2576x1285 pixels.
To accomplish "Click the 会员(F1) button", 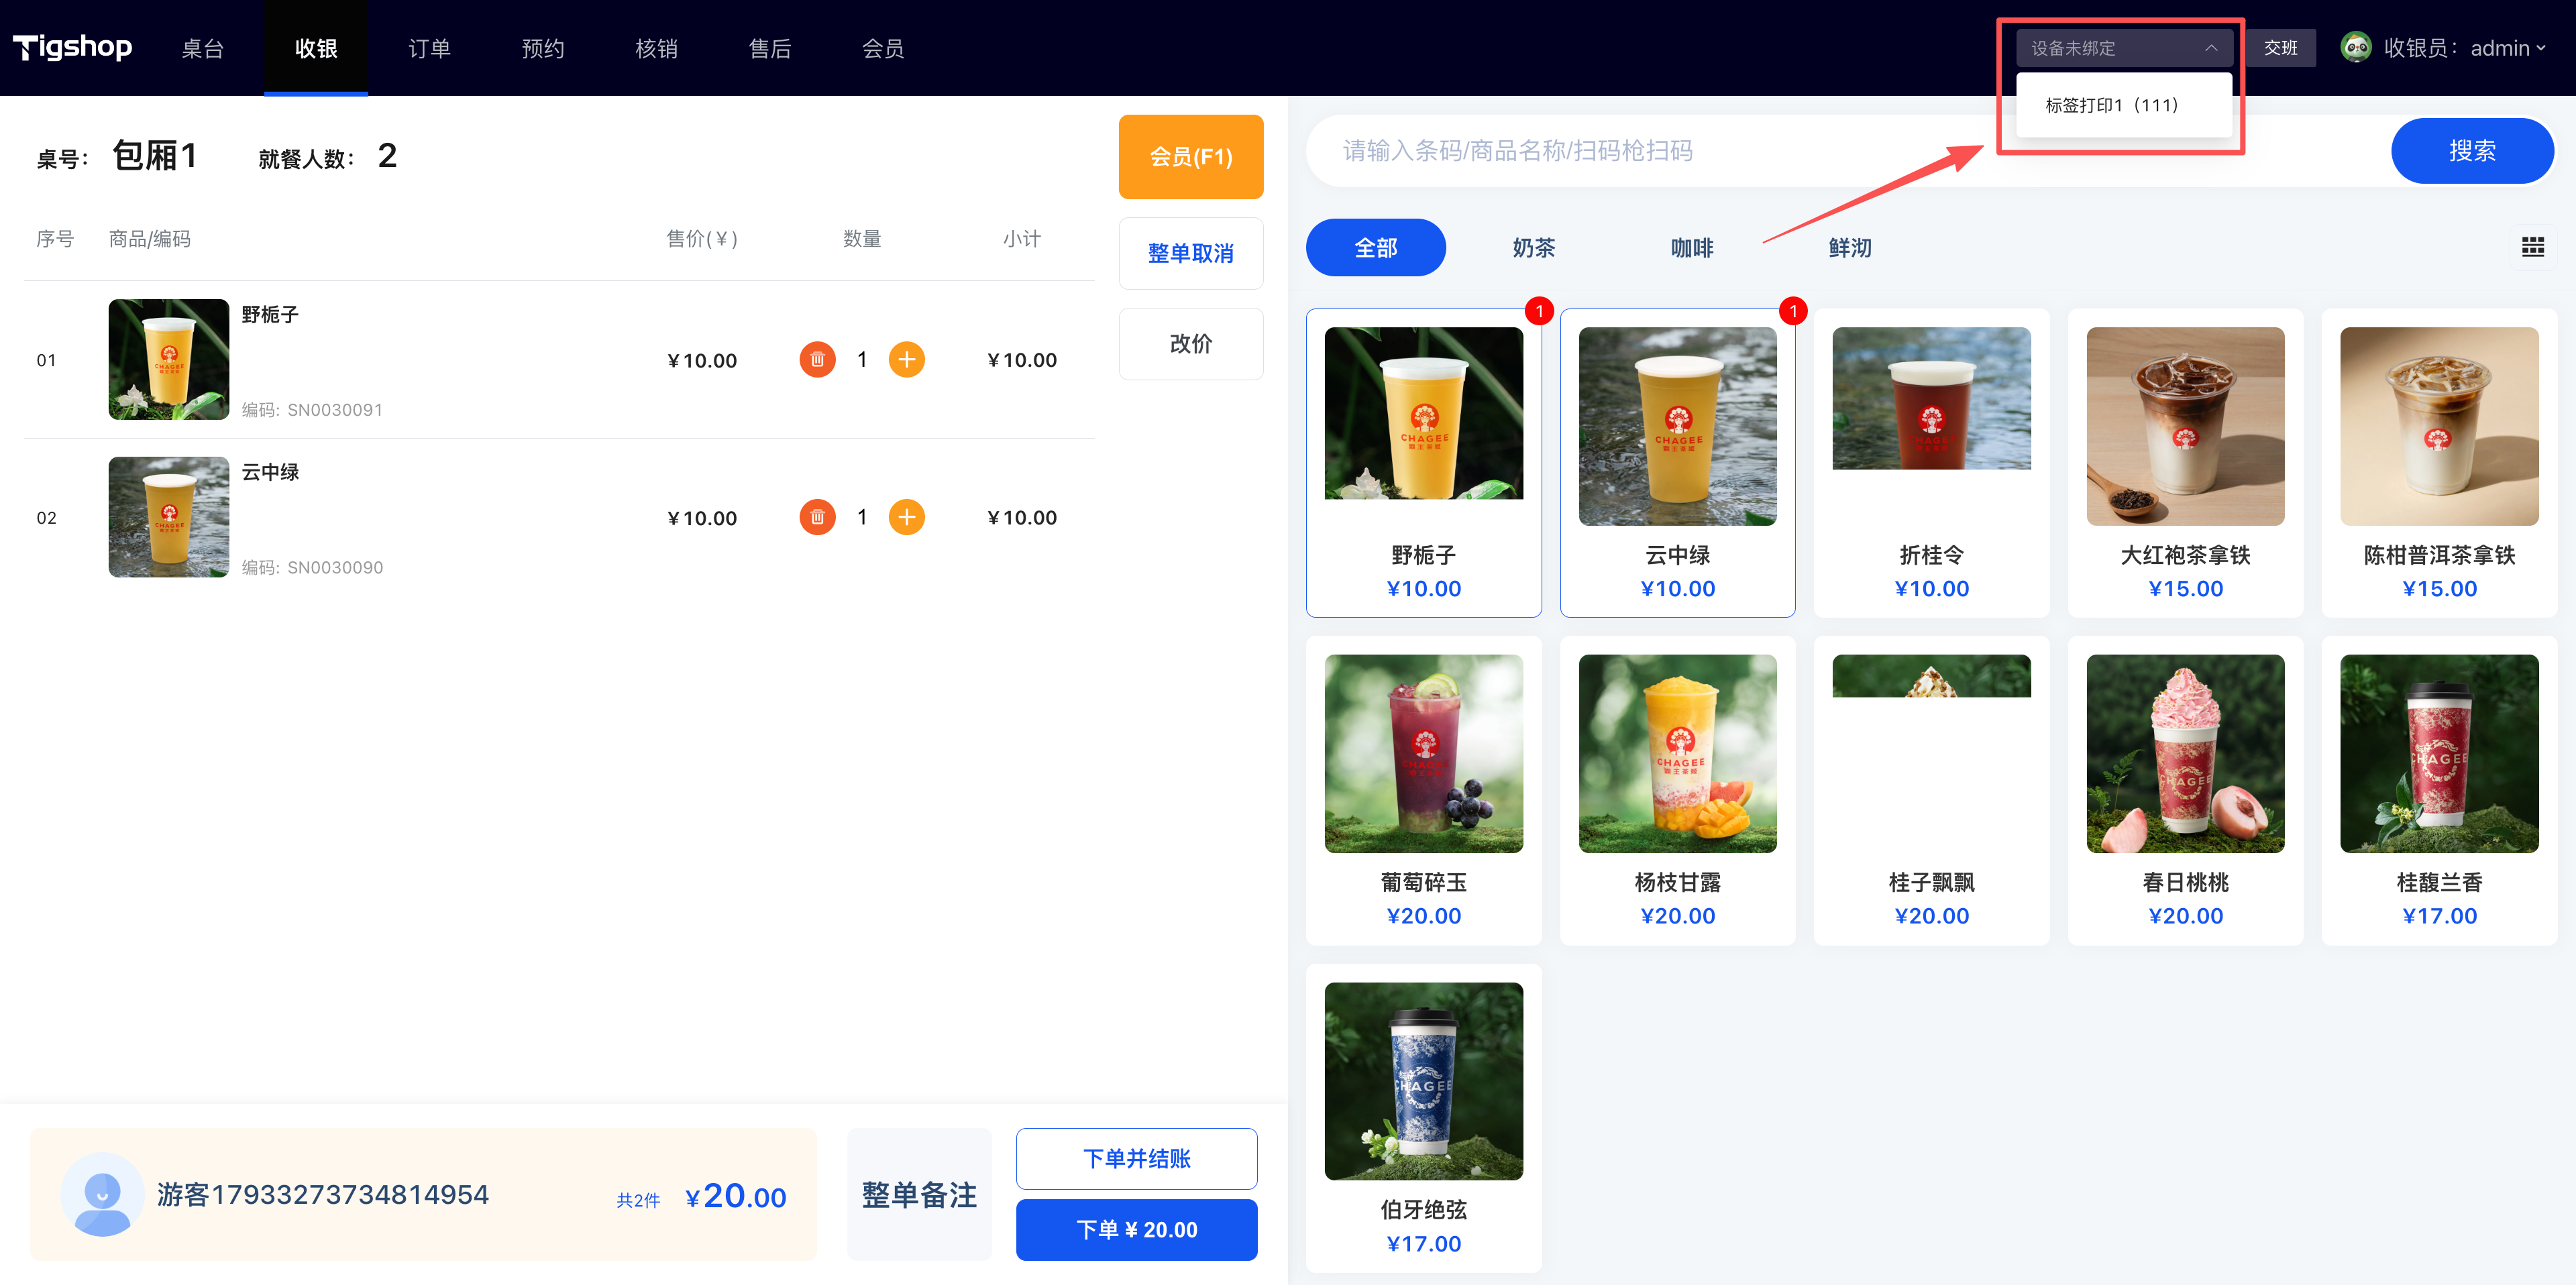I will (x=1190, y=157).
